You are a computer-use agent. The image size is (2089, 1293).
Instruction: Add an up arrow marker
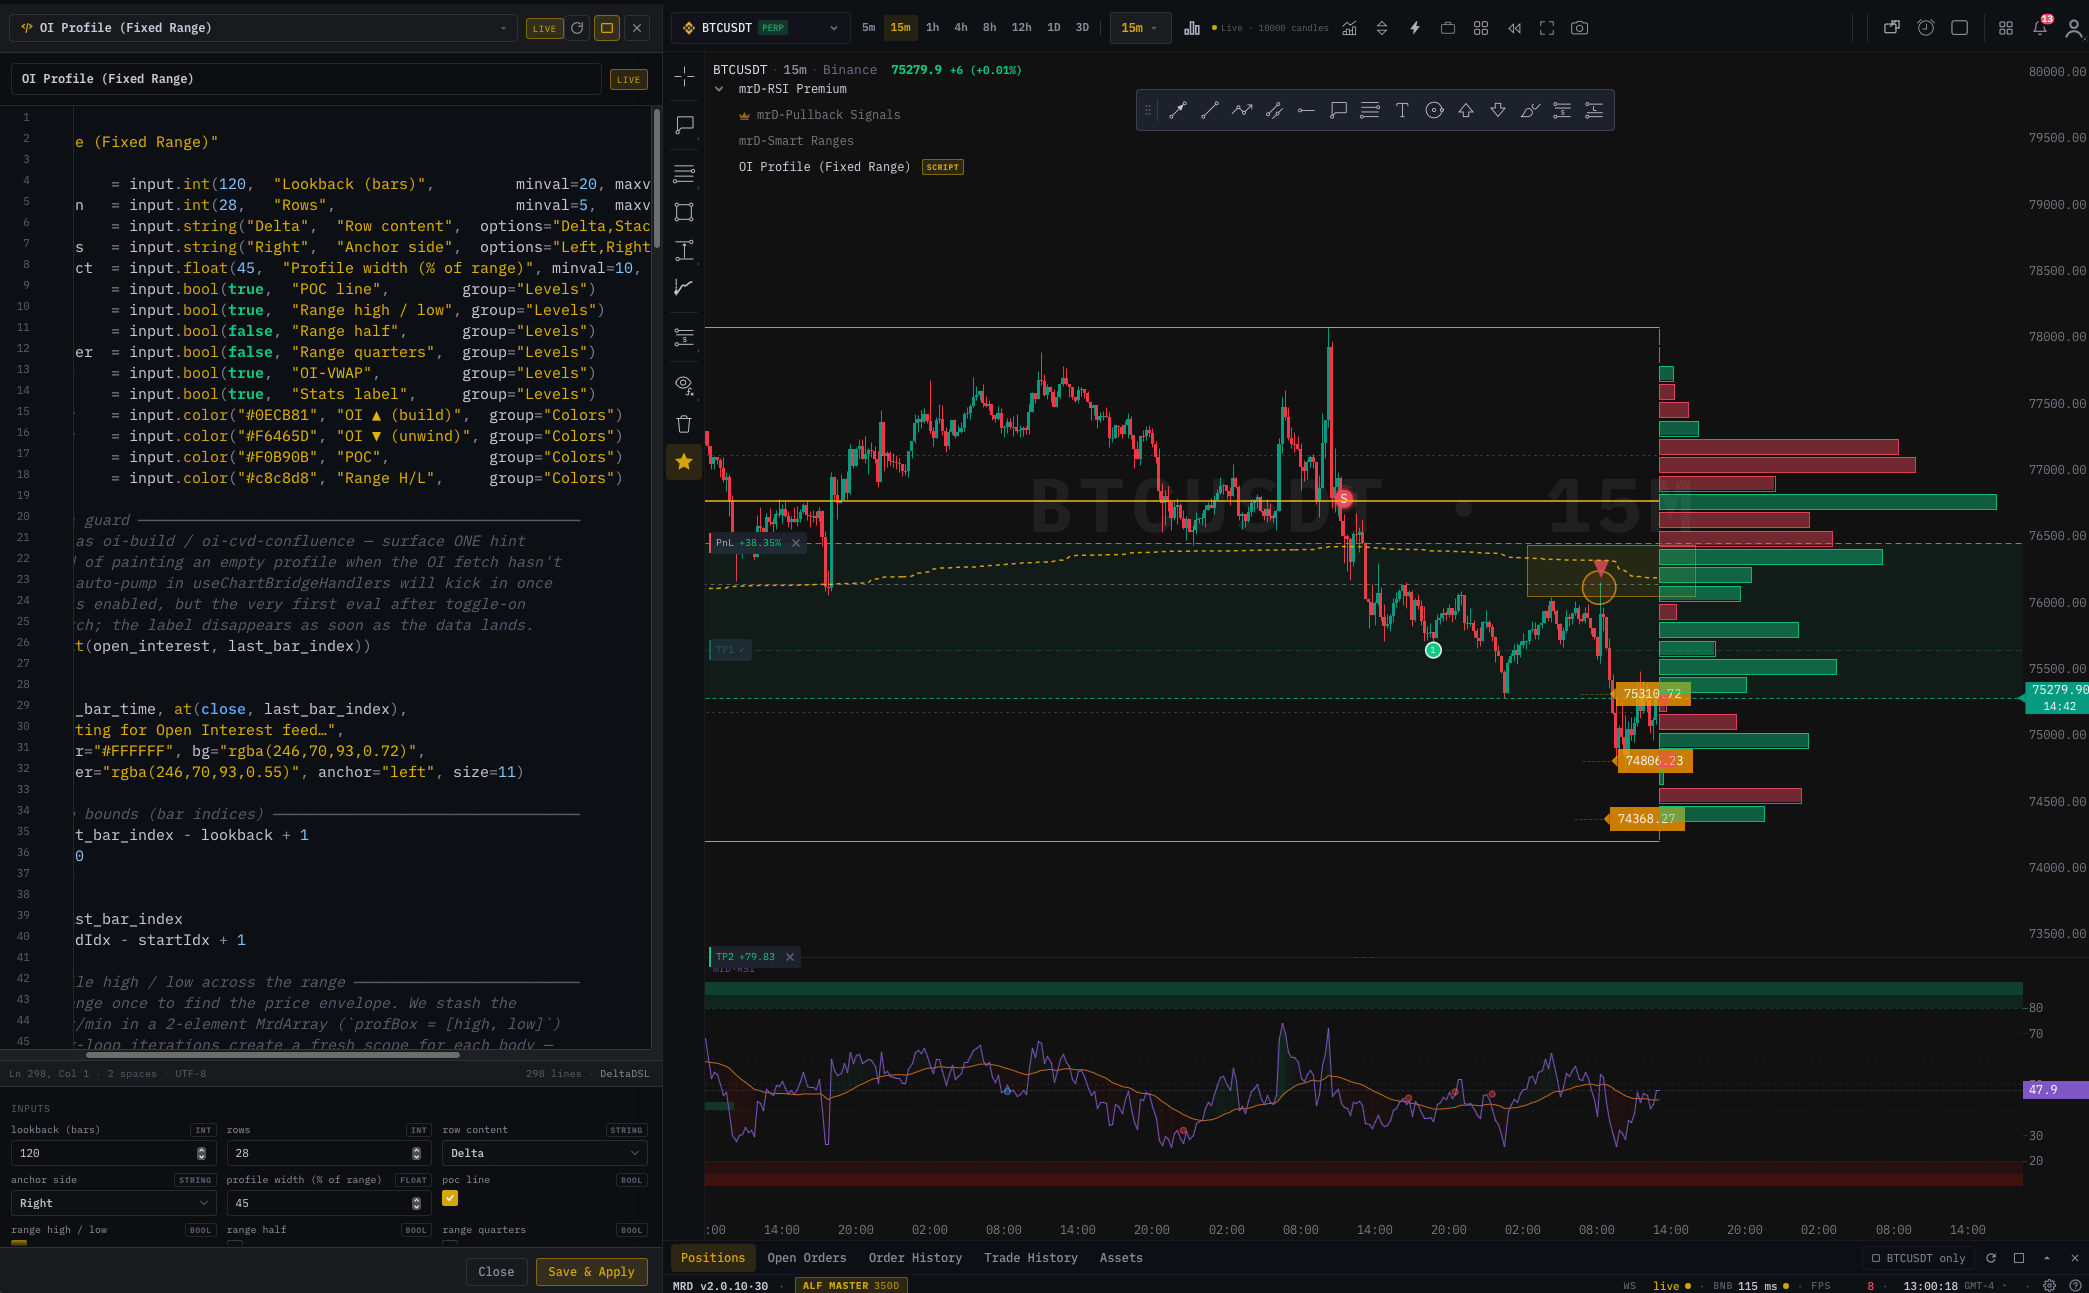tap(1466, 111)
